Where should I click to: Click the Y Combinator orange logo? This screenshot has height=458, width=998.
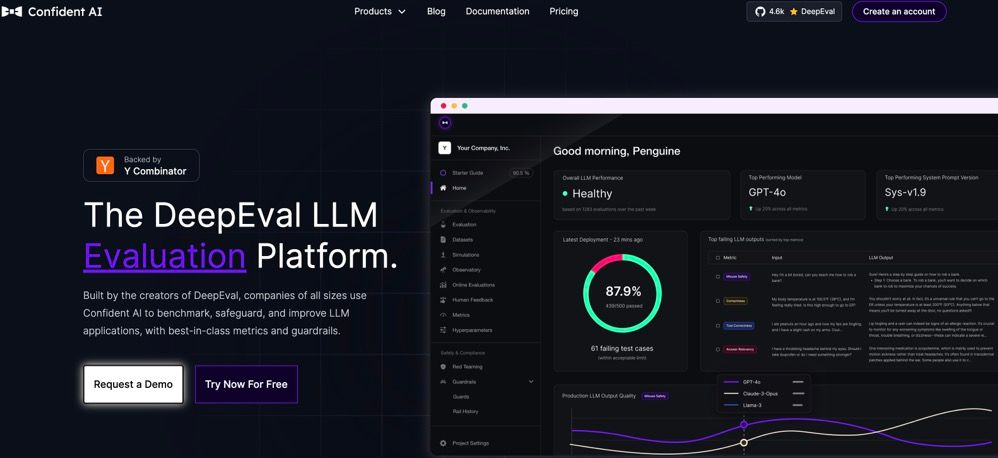105,165
